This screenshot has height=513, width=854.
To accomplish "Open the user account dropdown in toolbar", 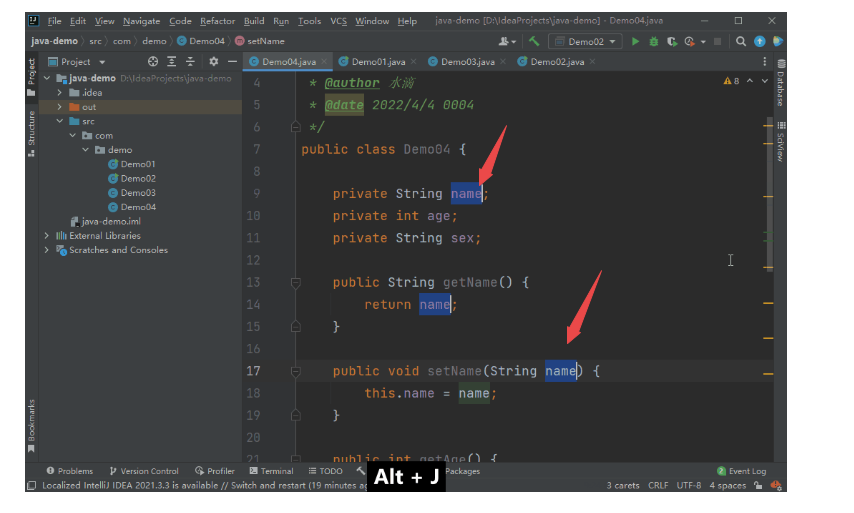I will pos(507,41).
